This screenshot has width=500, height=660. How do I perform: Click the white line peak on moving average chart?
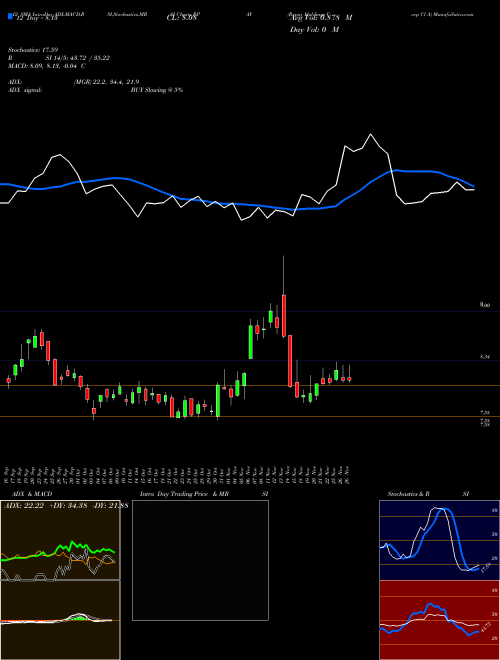point(371,134)
